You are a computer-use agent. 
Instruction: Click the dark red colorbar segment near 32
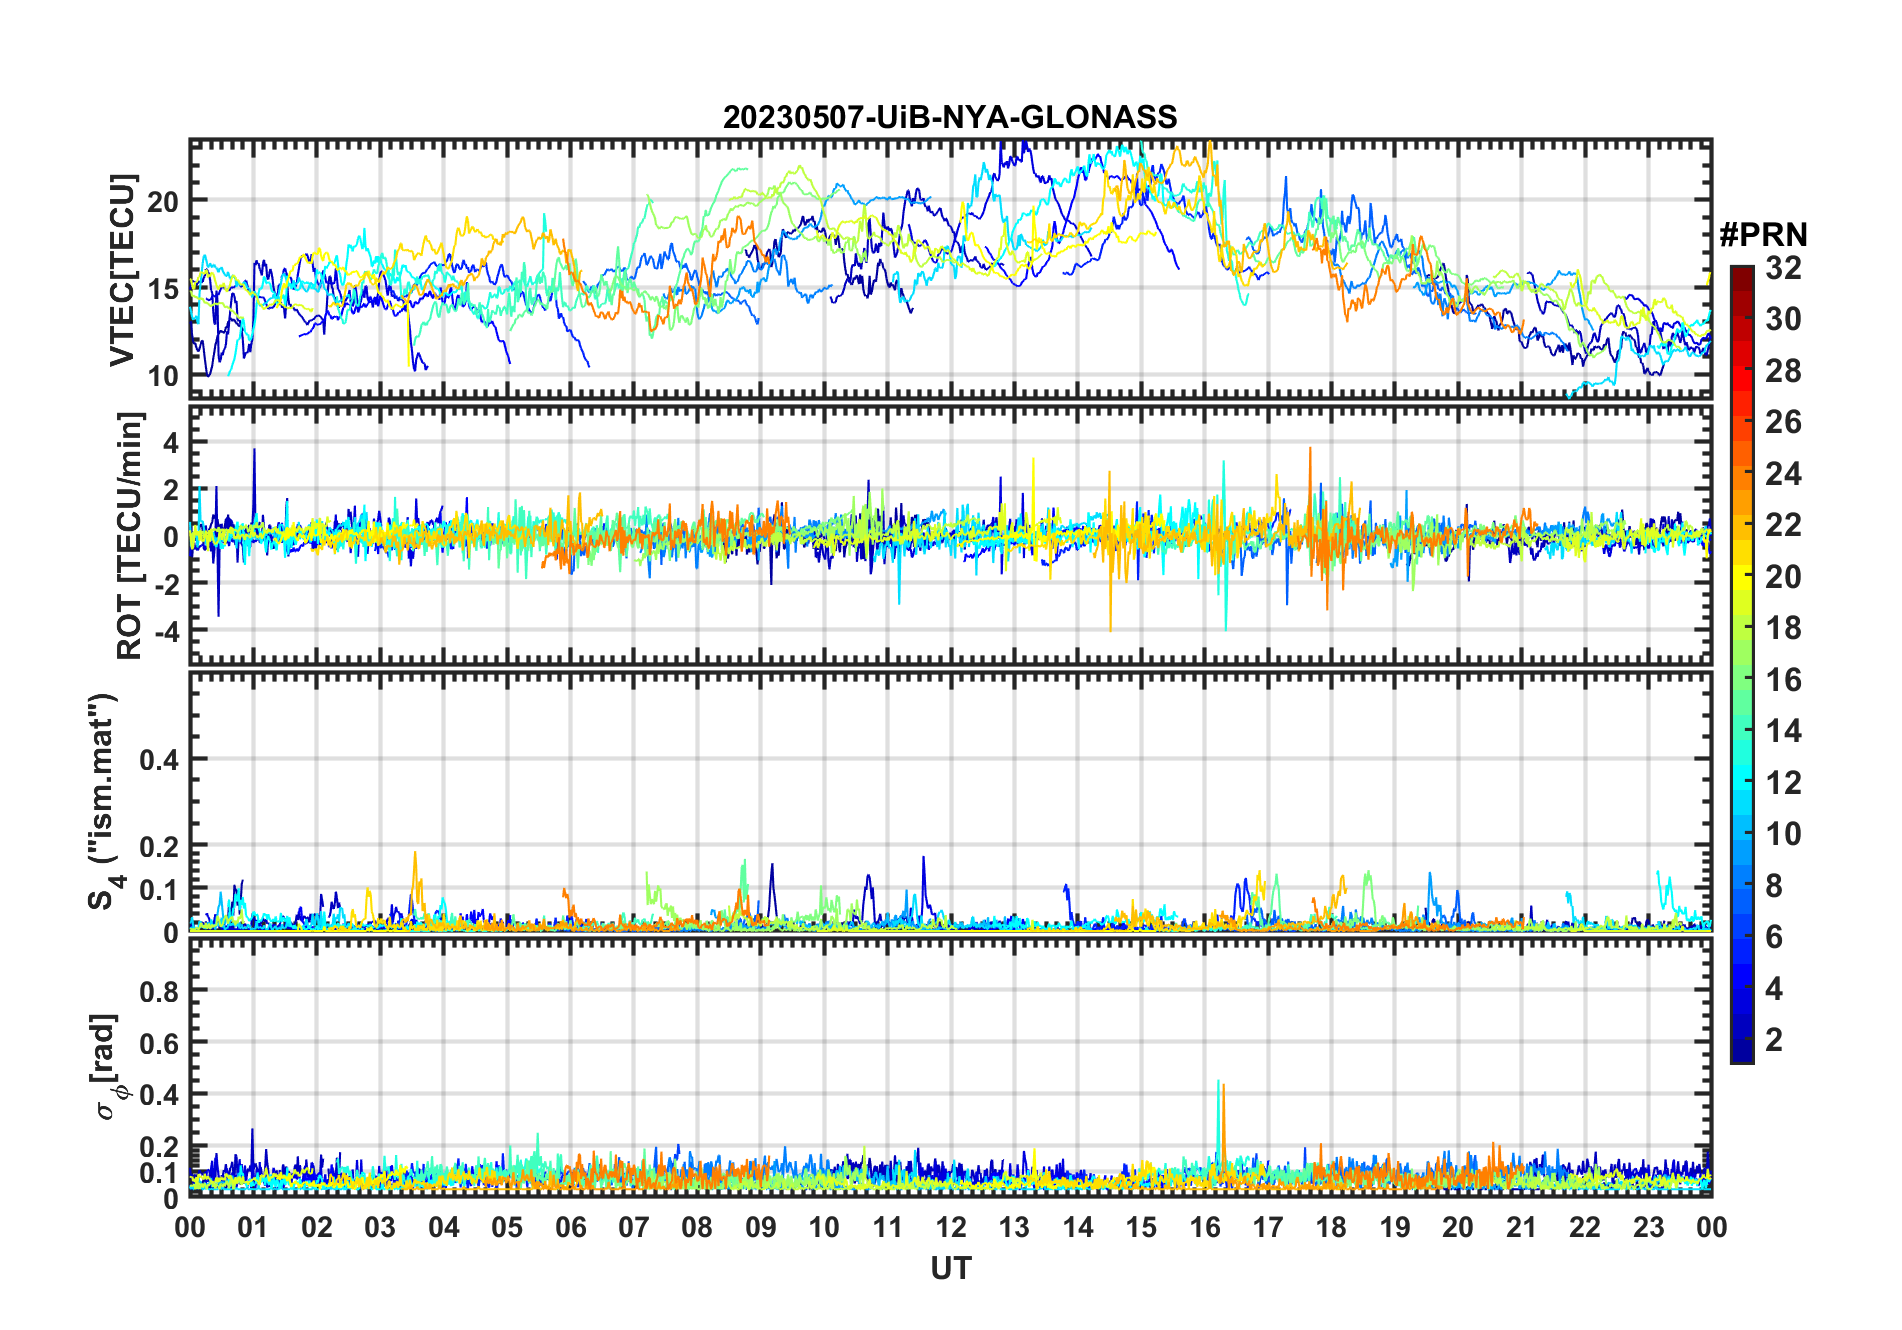1742,277
